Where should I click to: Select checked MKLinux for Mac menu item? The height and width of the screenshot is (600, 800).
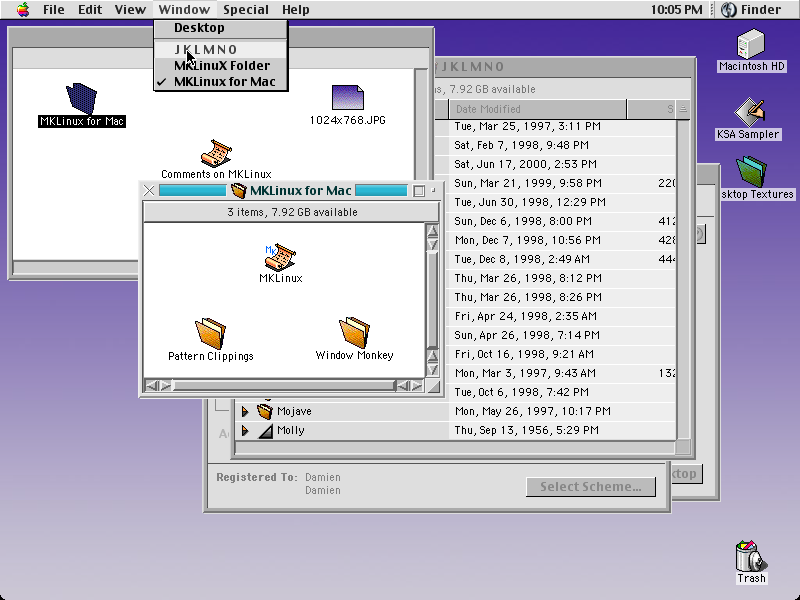coord(221,82)
